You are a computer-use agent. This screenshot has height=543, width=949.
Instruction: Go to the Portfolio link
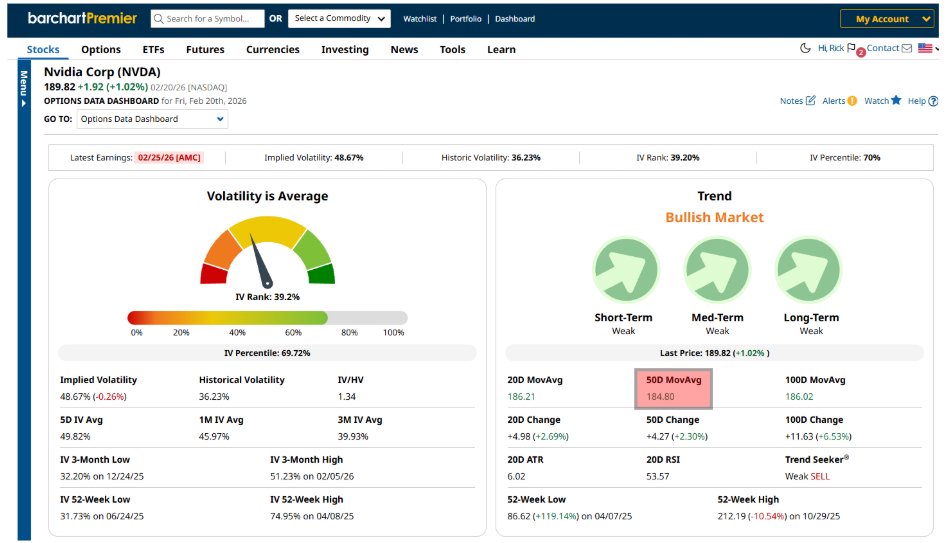click(x=466, y=19)
